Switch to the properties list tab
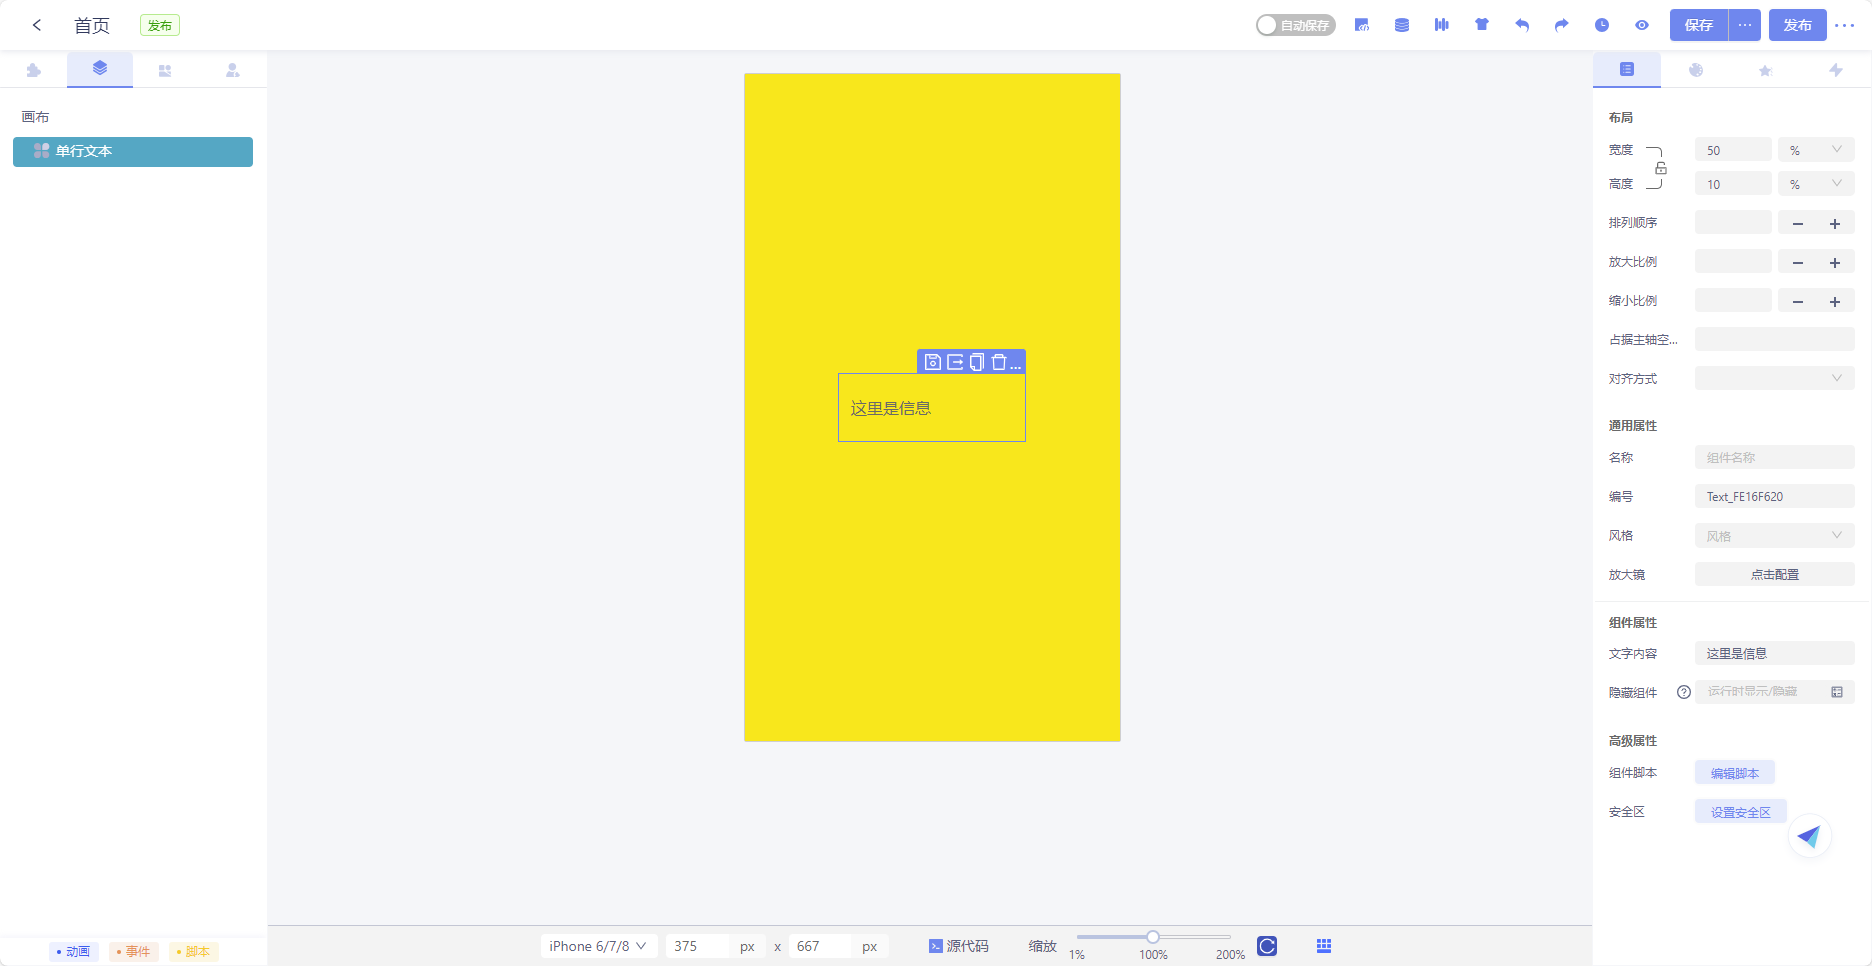The height and width of the screenshot is (966, 1872). click(x=1627, y=69)
